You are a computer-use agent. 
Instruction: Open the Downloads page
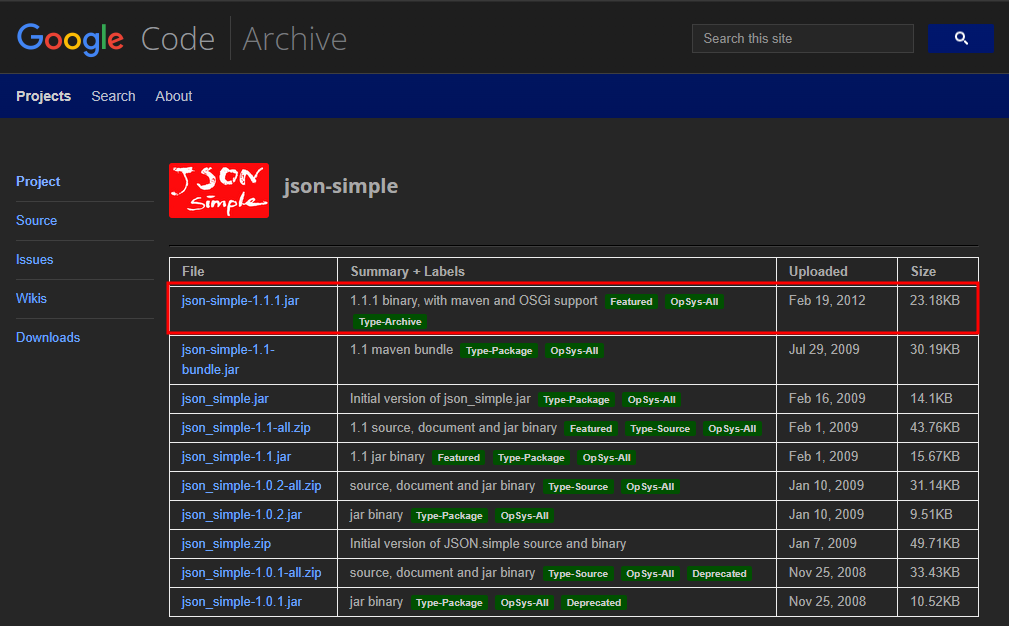(48, 337)
